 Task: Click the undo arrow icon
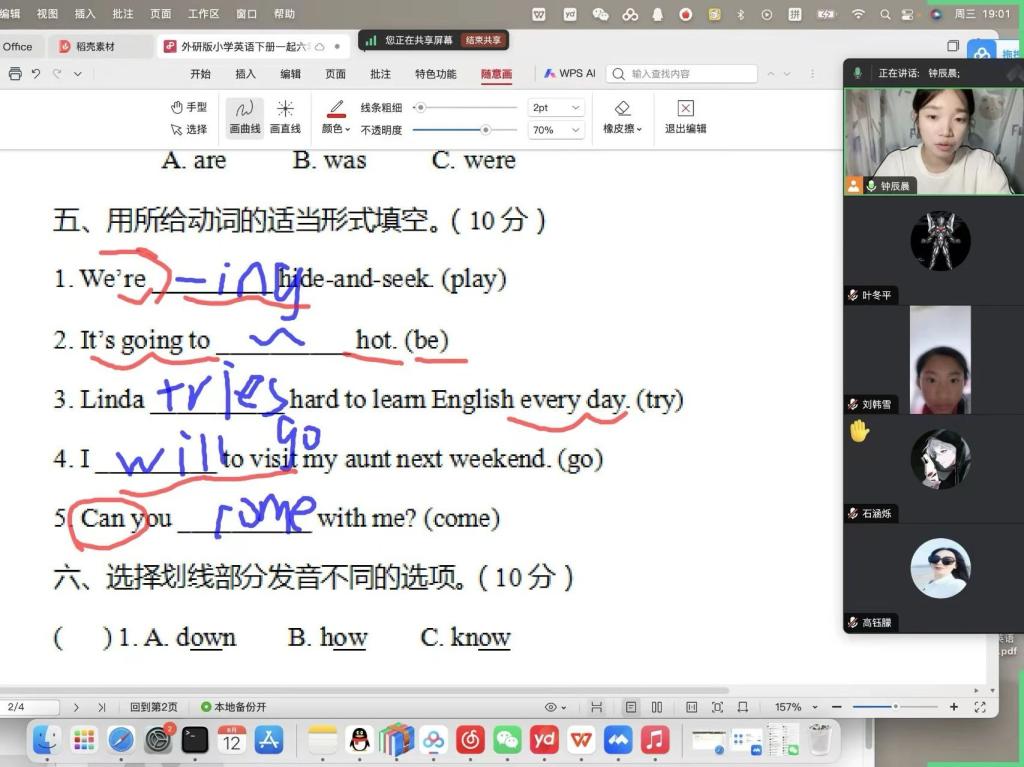[x=36, y=74]
